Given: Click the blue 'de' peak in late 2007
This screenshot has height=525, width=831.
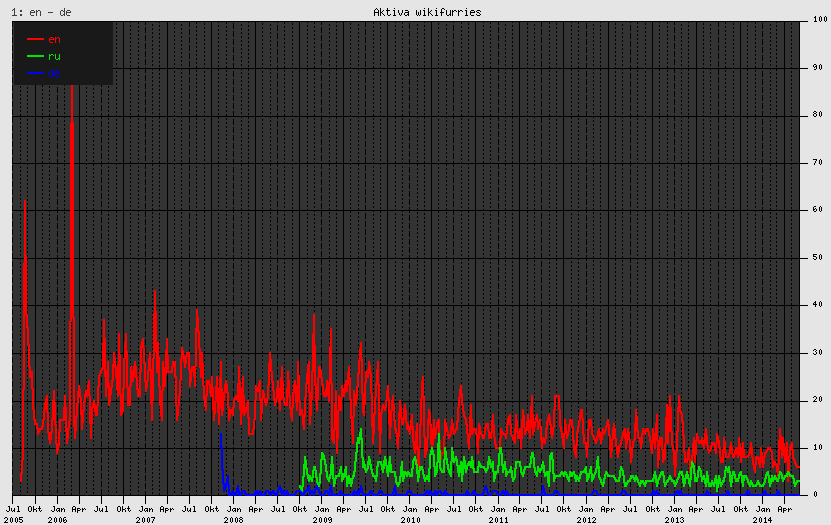Looking at the screenshot, I should (x=221, y=435).
